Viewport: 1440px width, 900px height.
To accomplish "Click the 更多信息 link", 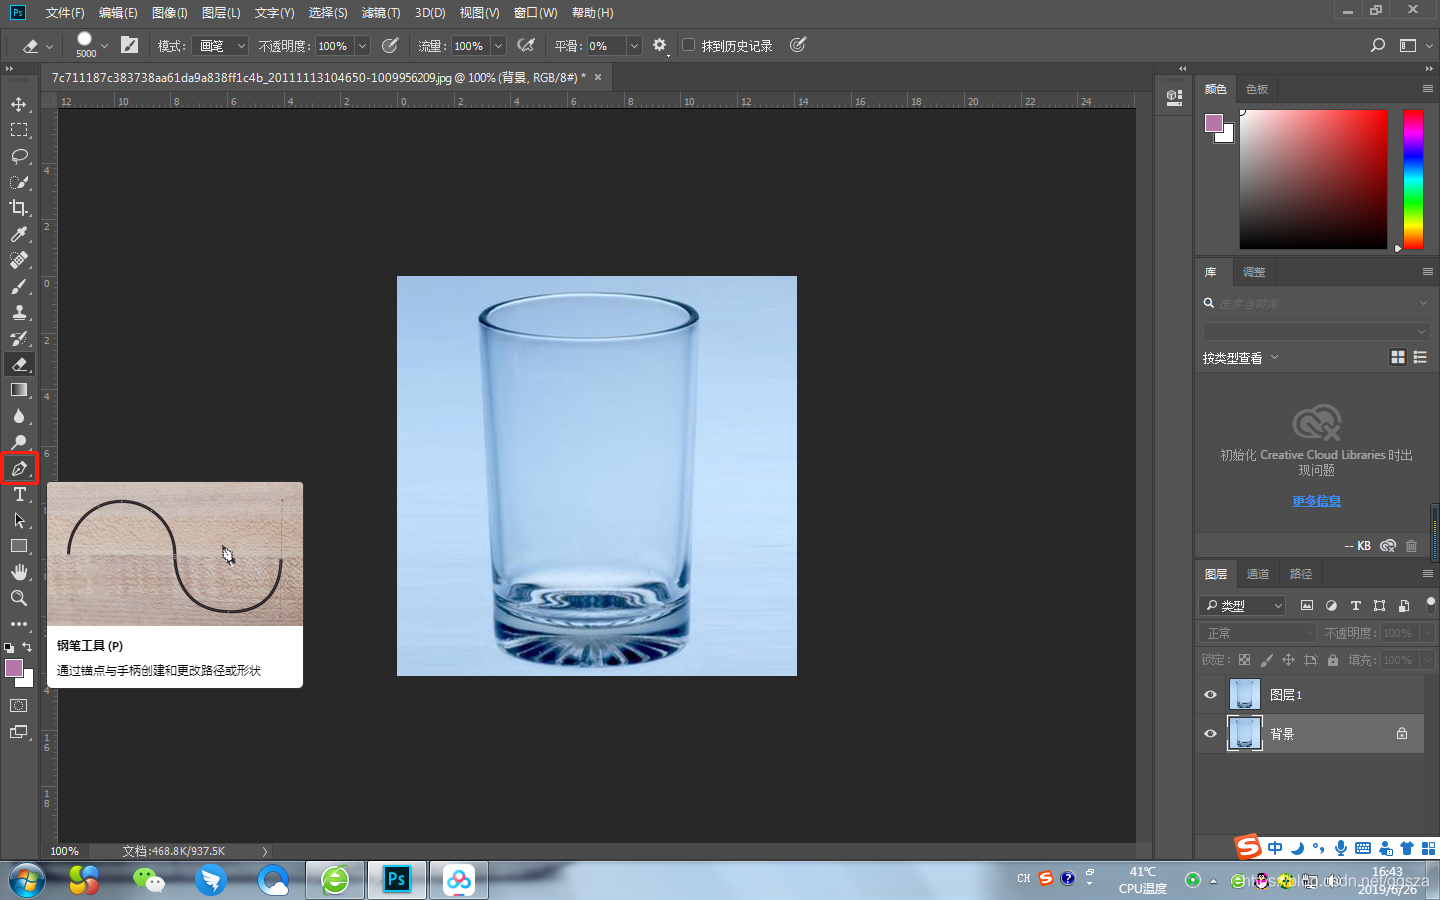I will 1316,501.
